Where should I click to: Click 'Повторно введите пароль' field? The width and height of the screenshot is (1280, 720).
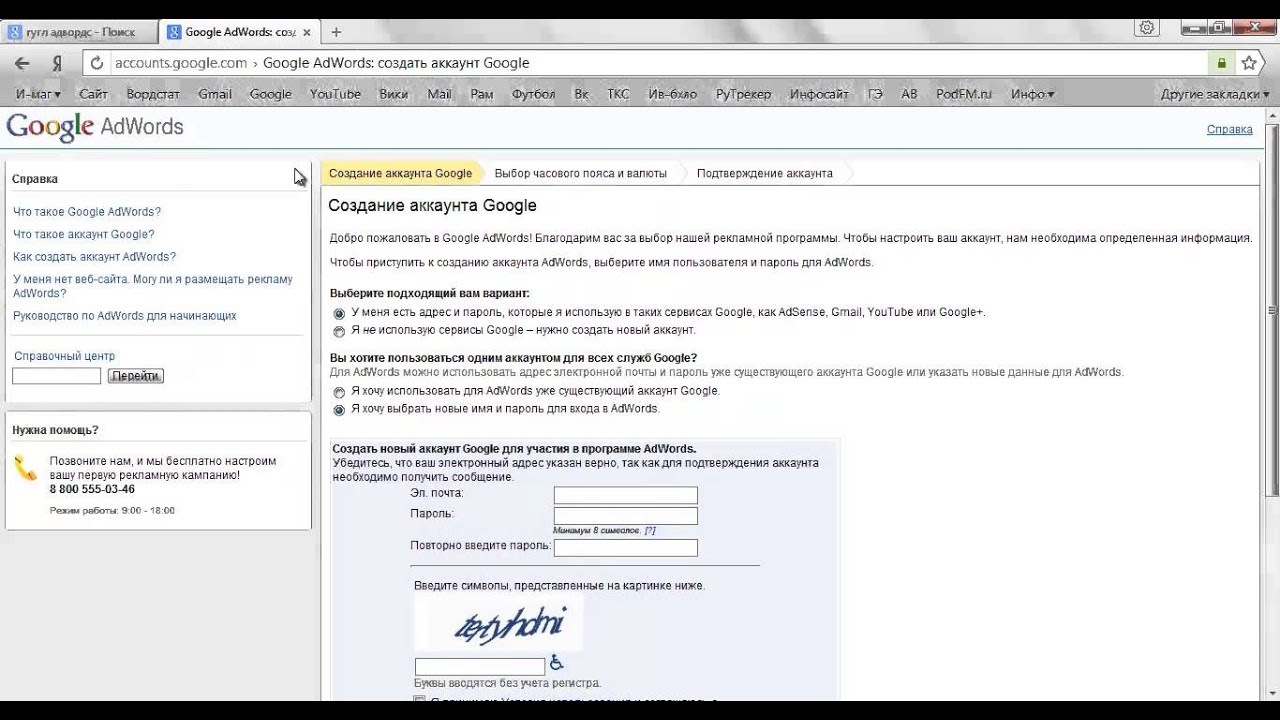(626, 548)
